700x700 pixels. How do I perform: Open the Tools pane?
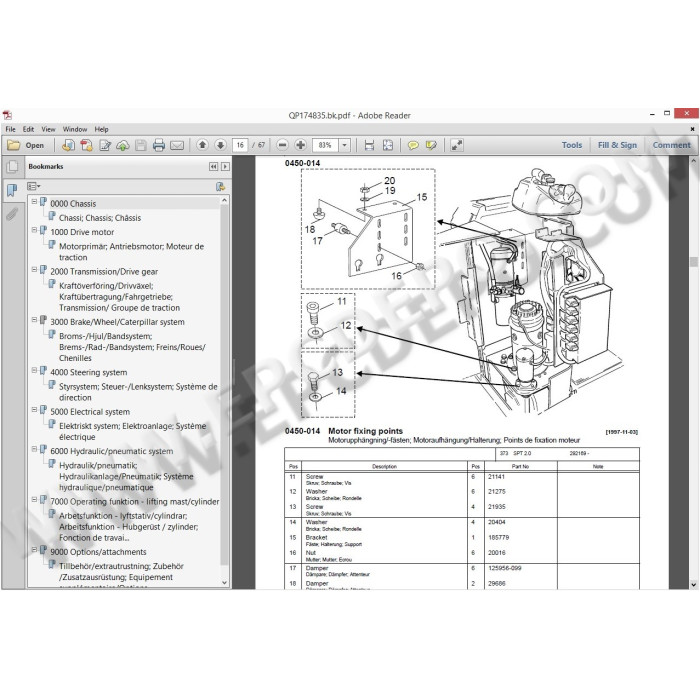click(572, 145)
